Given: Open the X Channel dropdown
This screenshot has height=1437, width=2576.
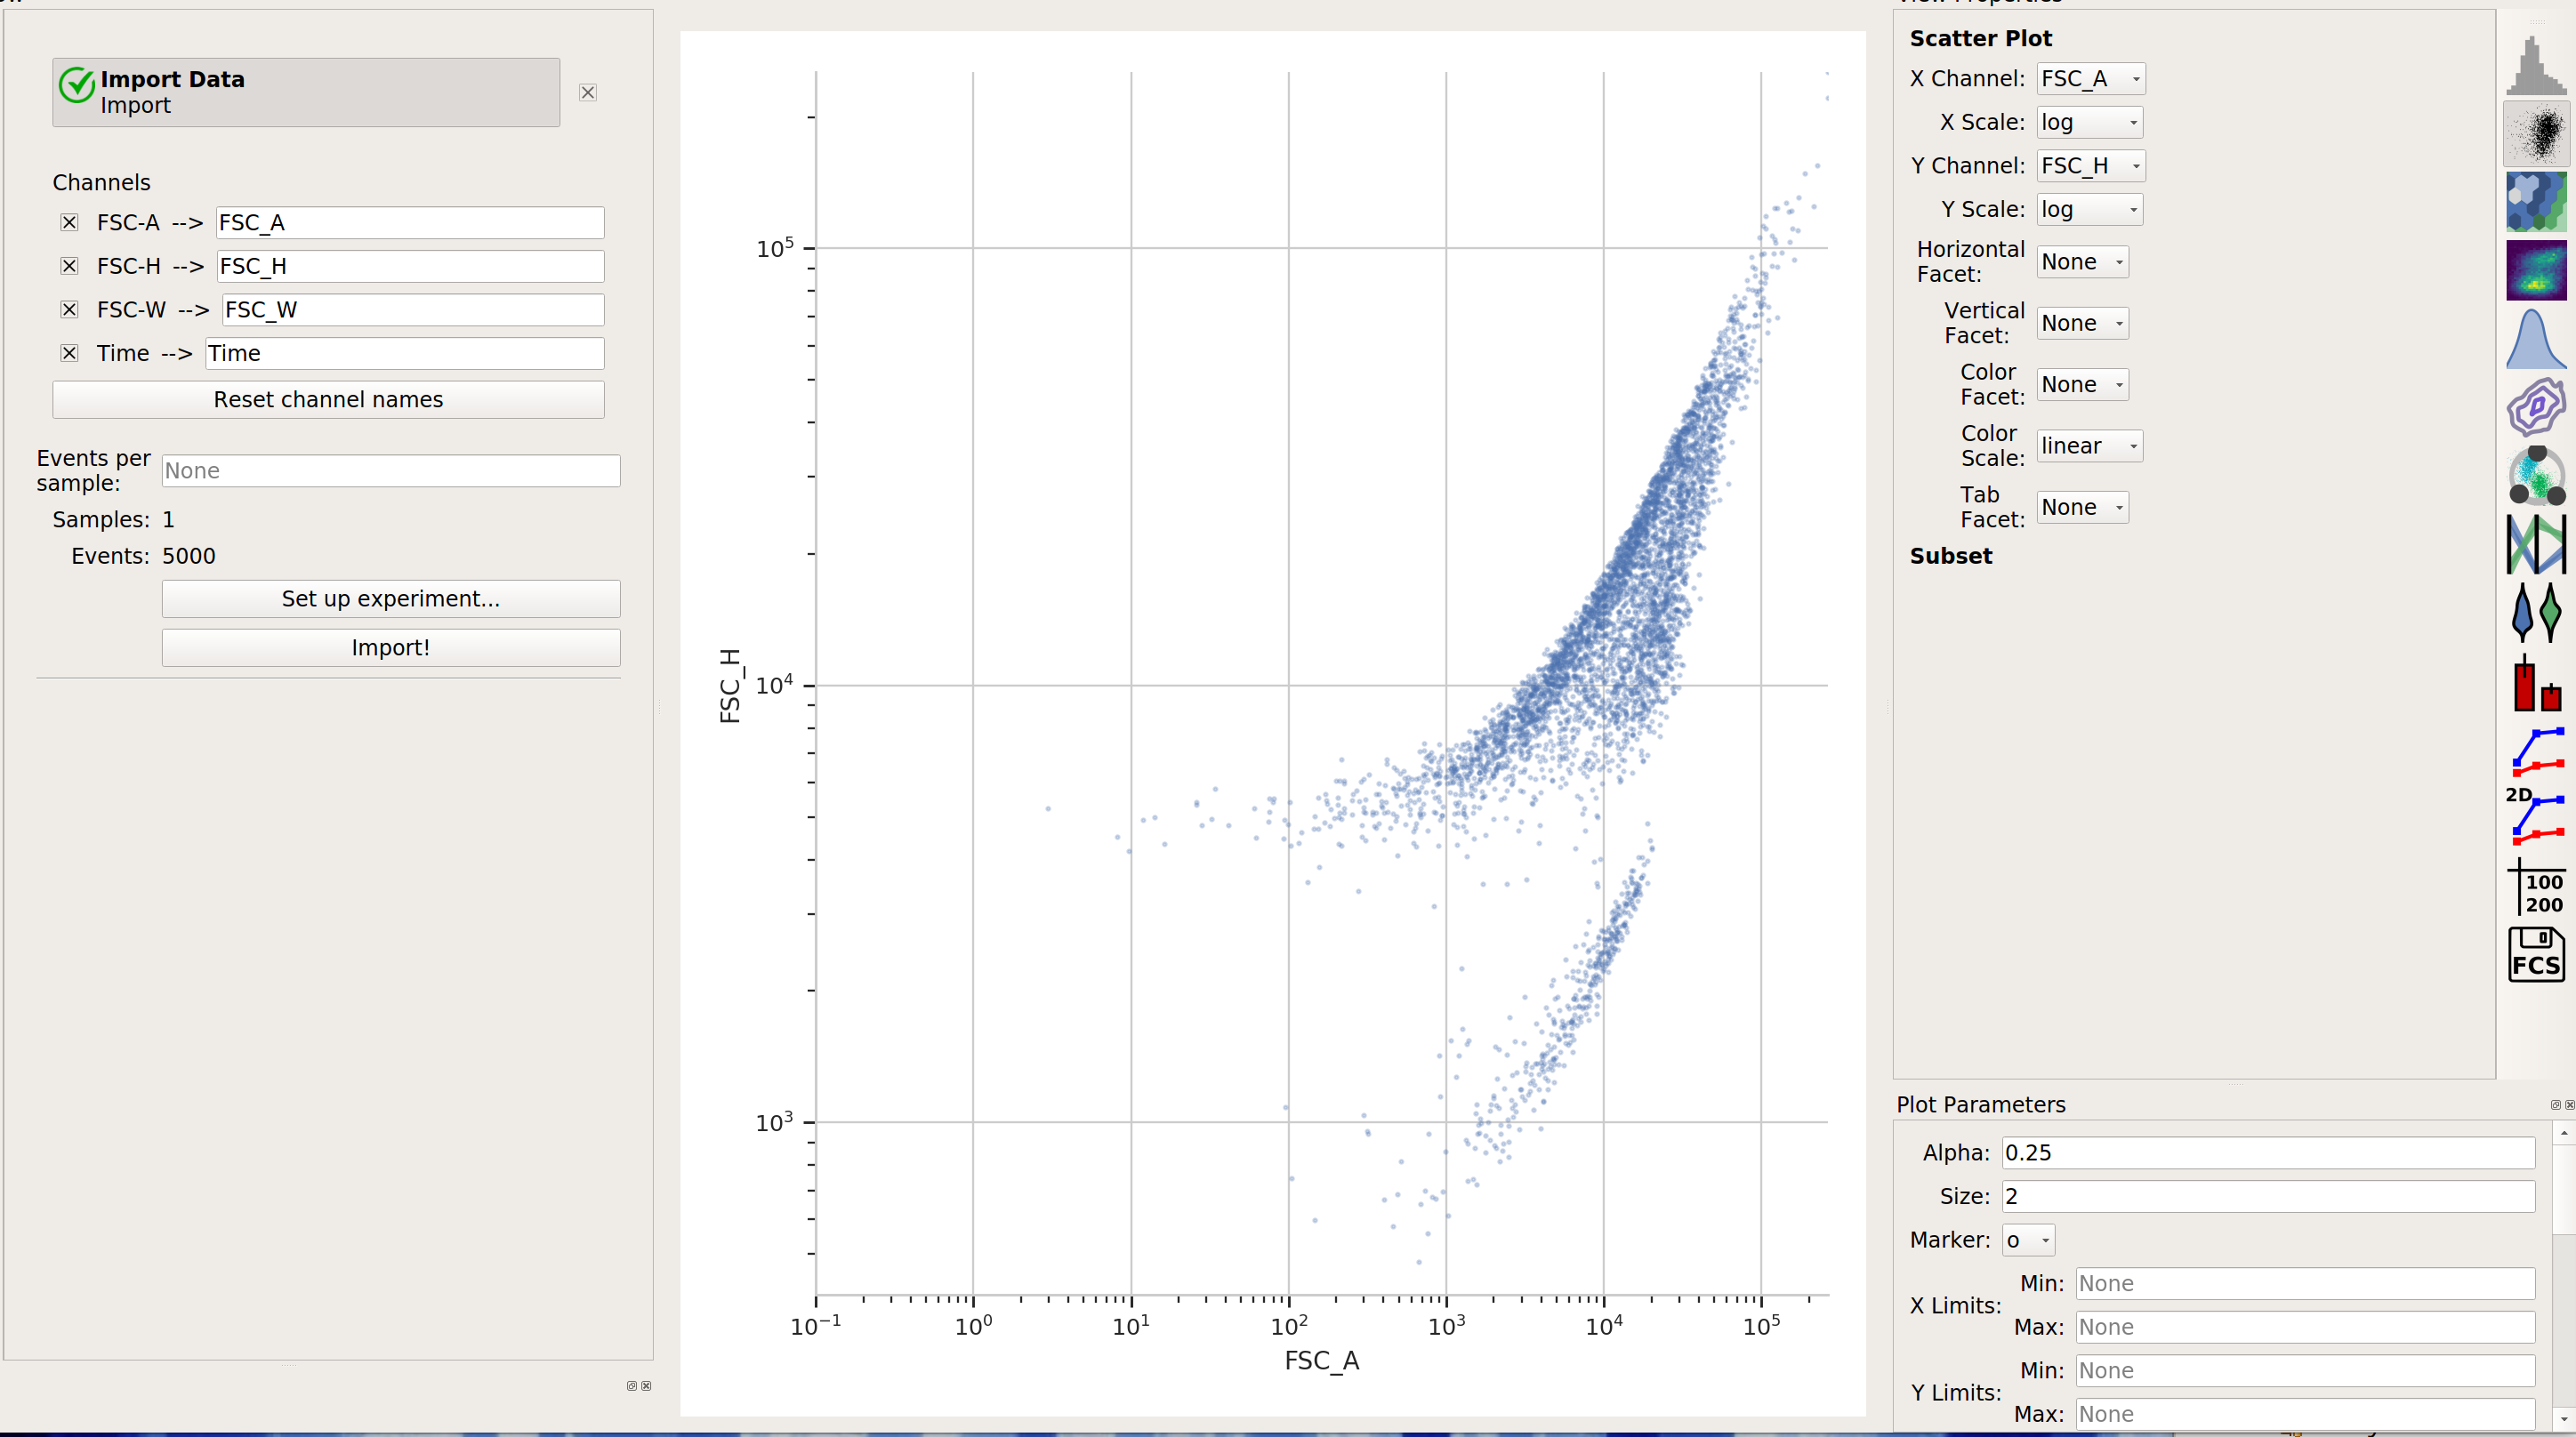Looking at the screenshot, I should click(2090, 79).
